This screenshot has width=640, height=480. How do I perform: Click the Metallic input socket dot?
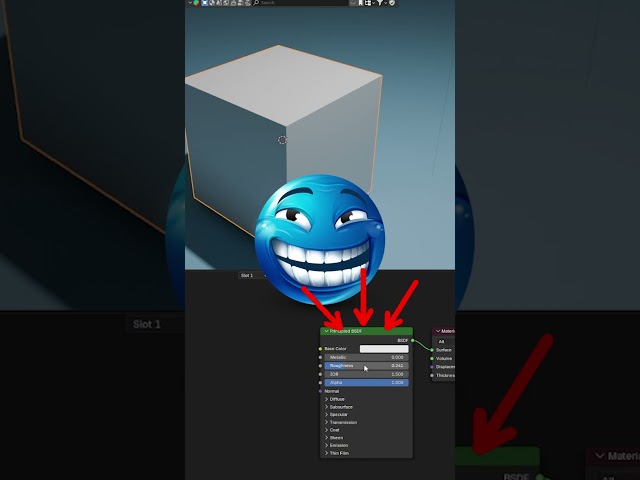pyautogui.click(x=320, y=357)
